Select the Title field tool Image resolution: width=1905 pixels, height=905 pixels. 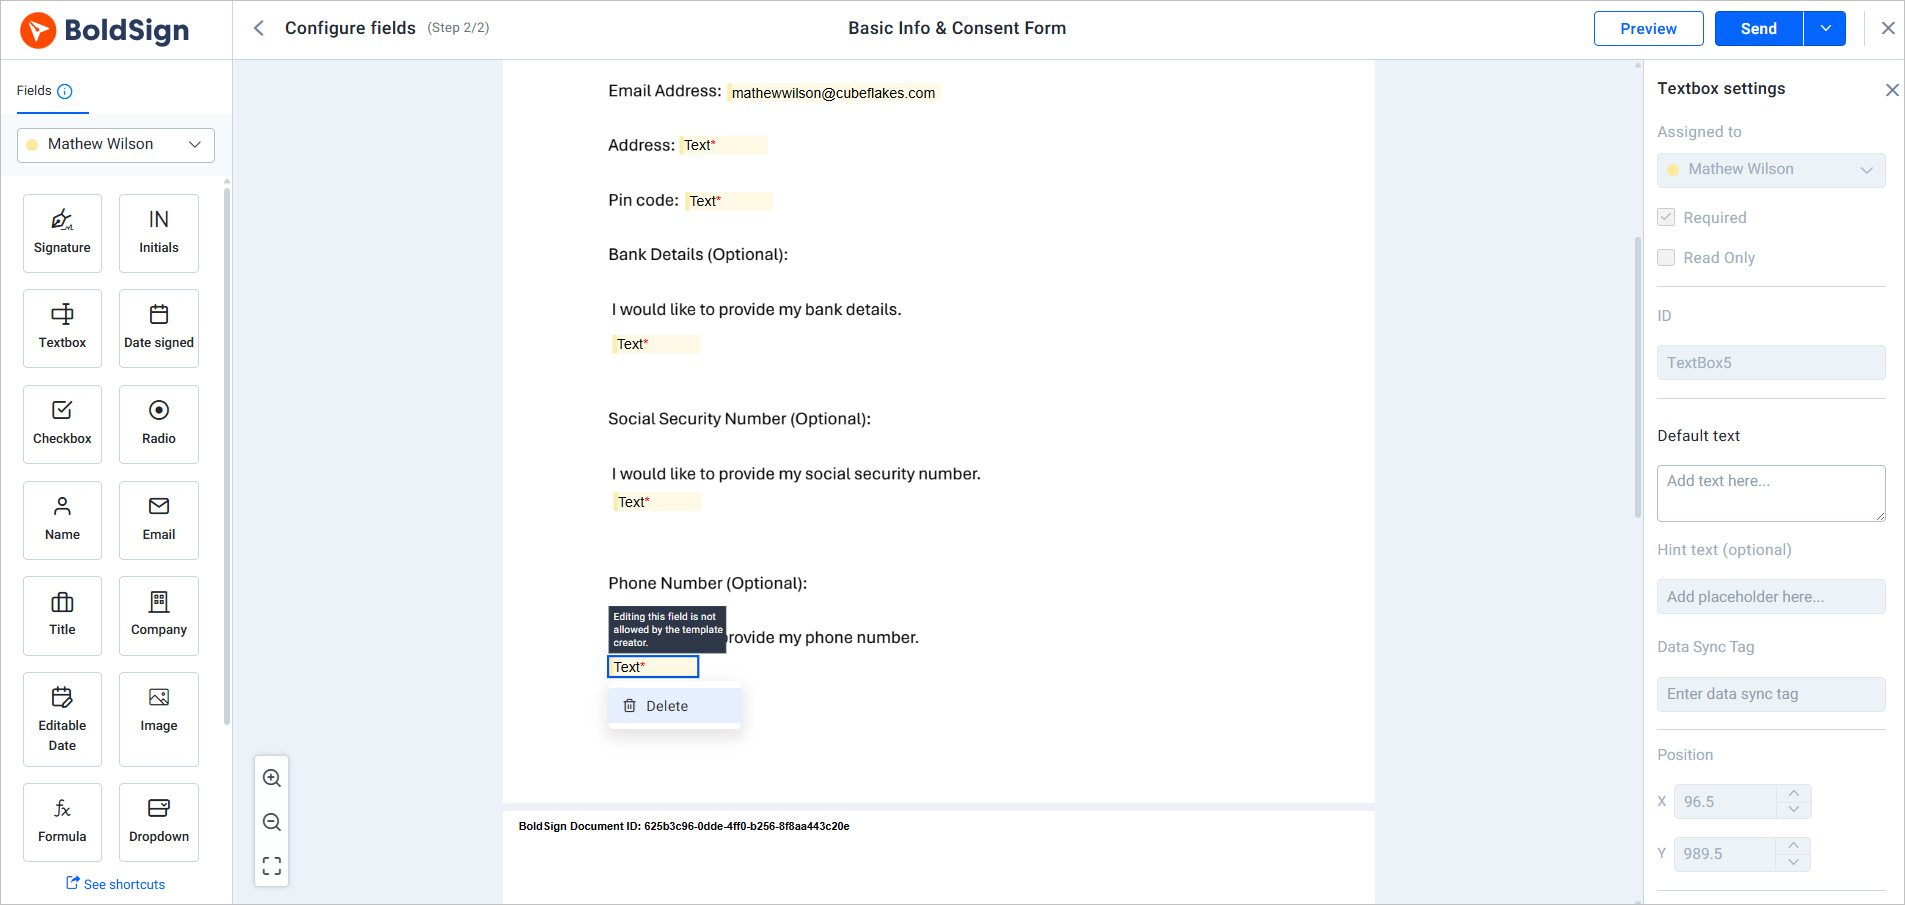pos(62,616)
